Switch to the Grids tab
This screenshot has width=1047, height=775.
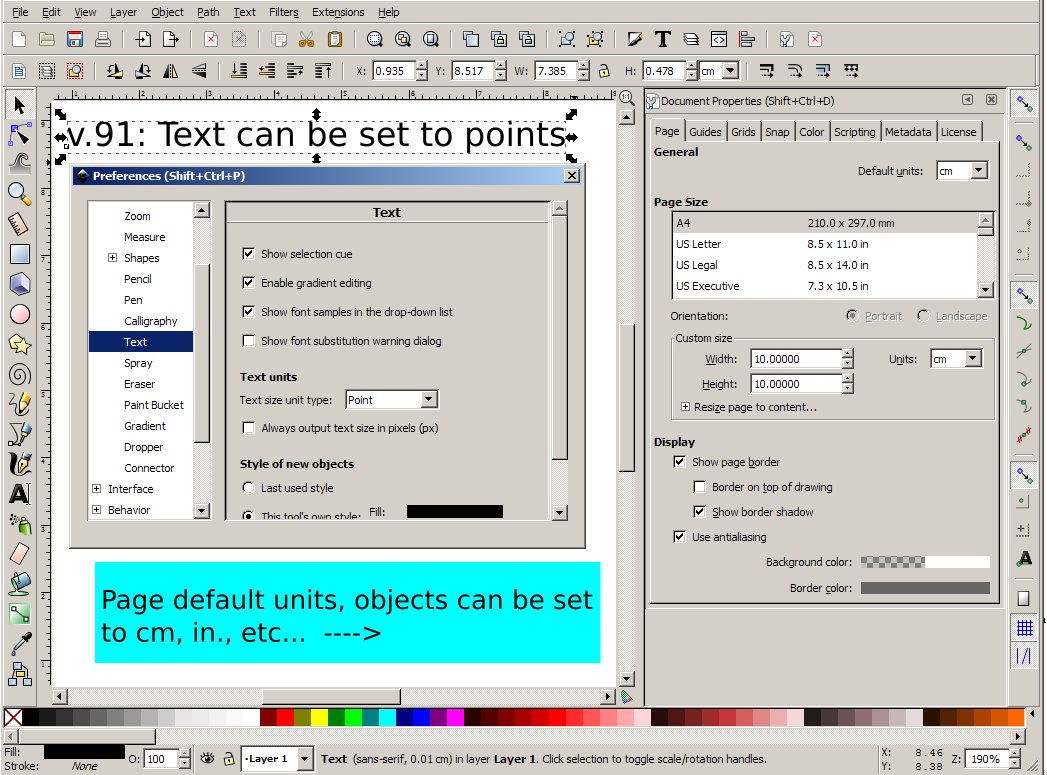click(x=742, y=132)
